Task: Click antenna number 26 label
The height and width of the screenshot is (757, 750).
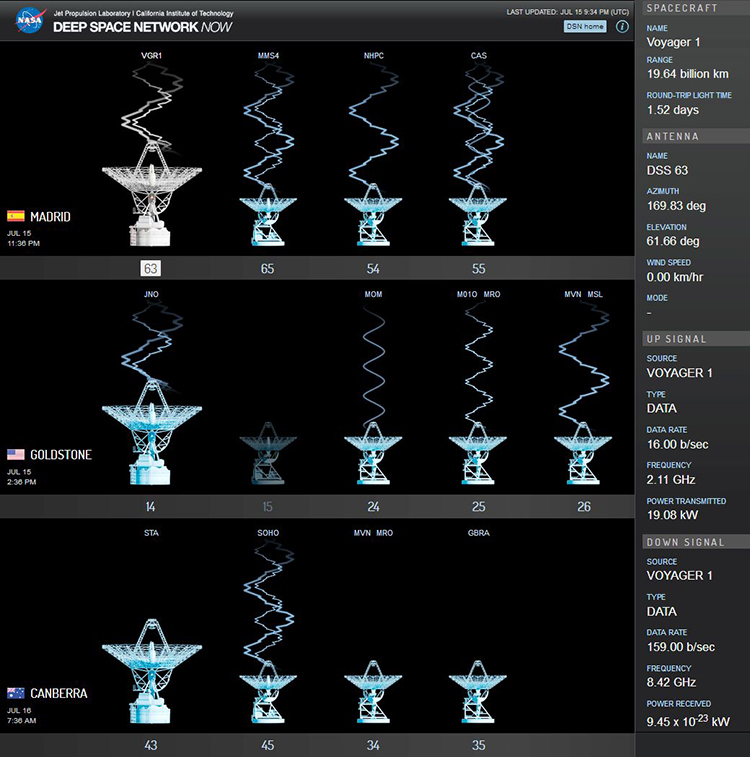Action: point(583,507)
